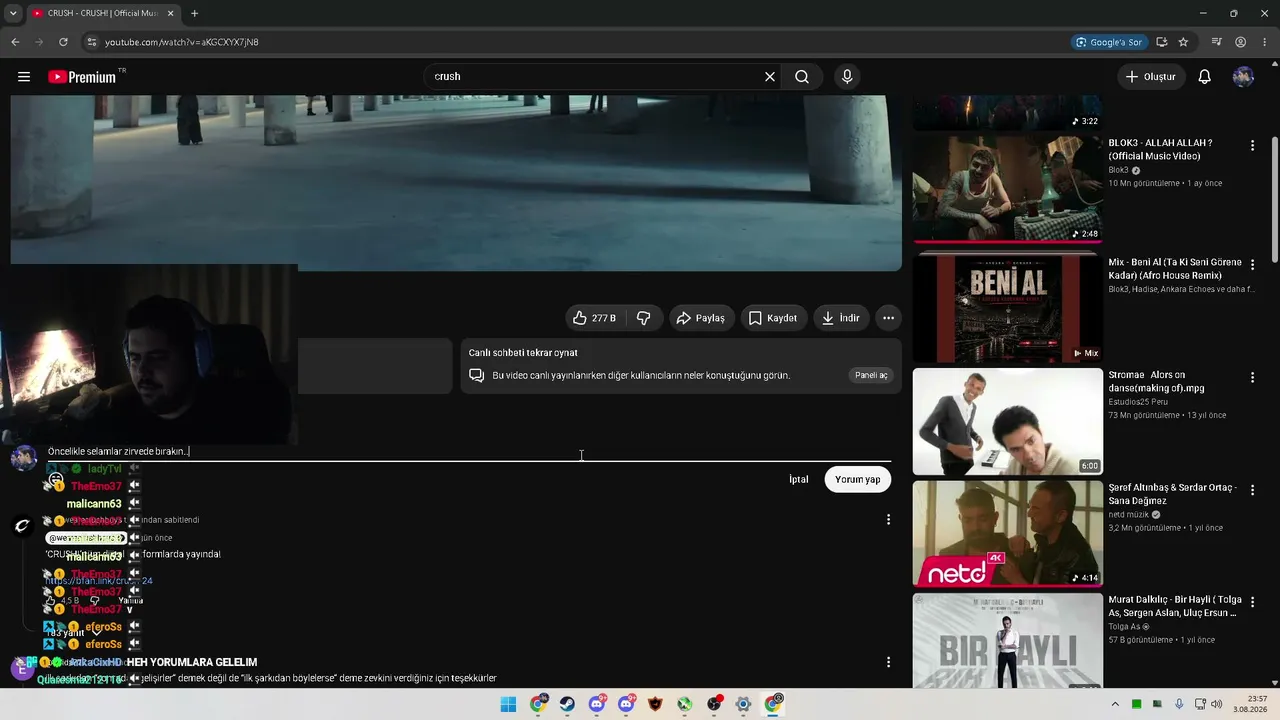This screenshot has height=720, width=1280.
Task: Open the Mix - Beni Al title link
Action: [x=1175, y=269]
